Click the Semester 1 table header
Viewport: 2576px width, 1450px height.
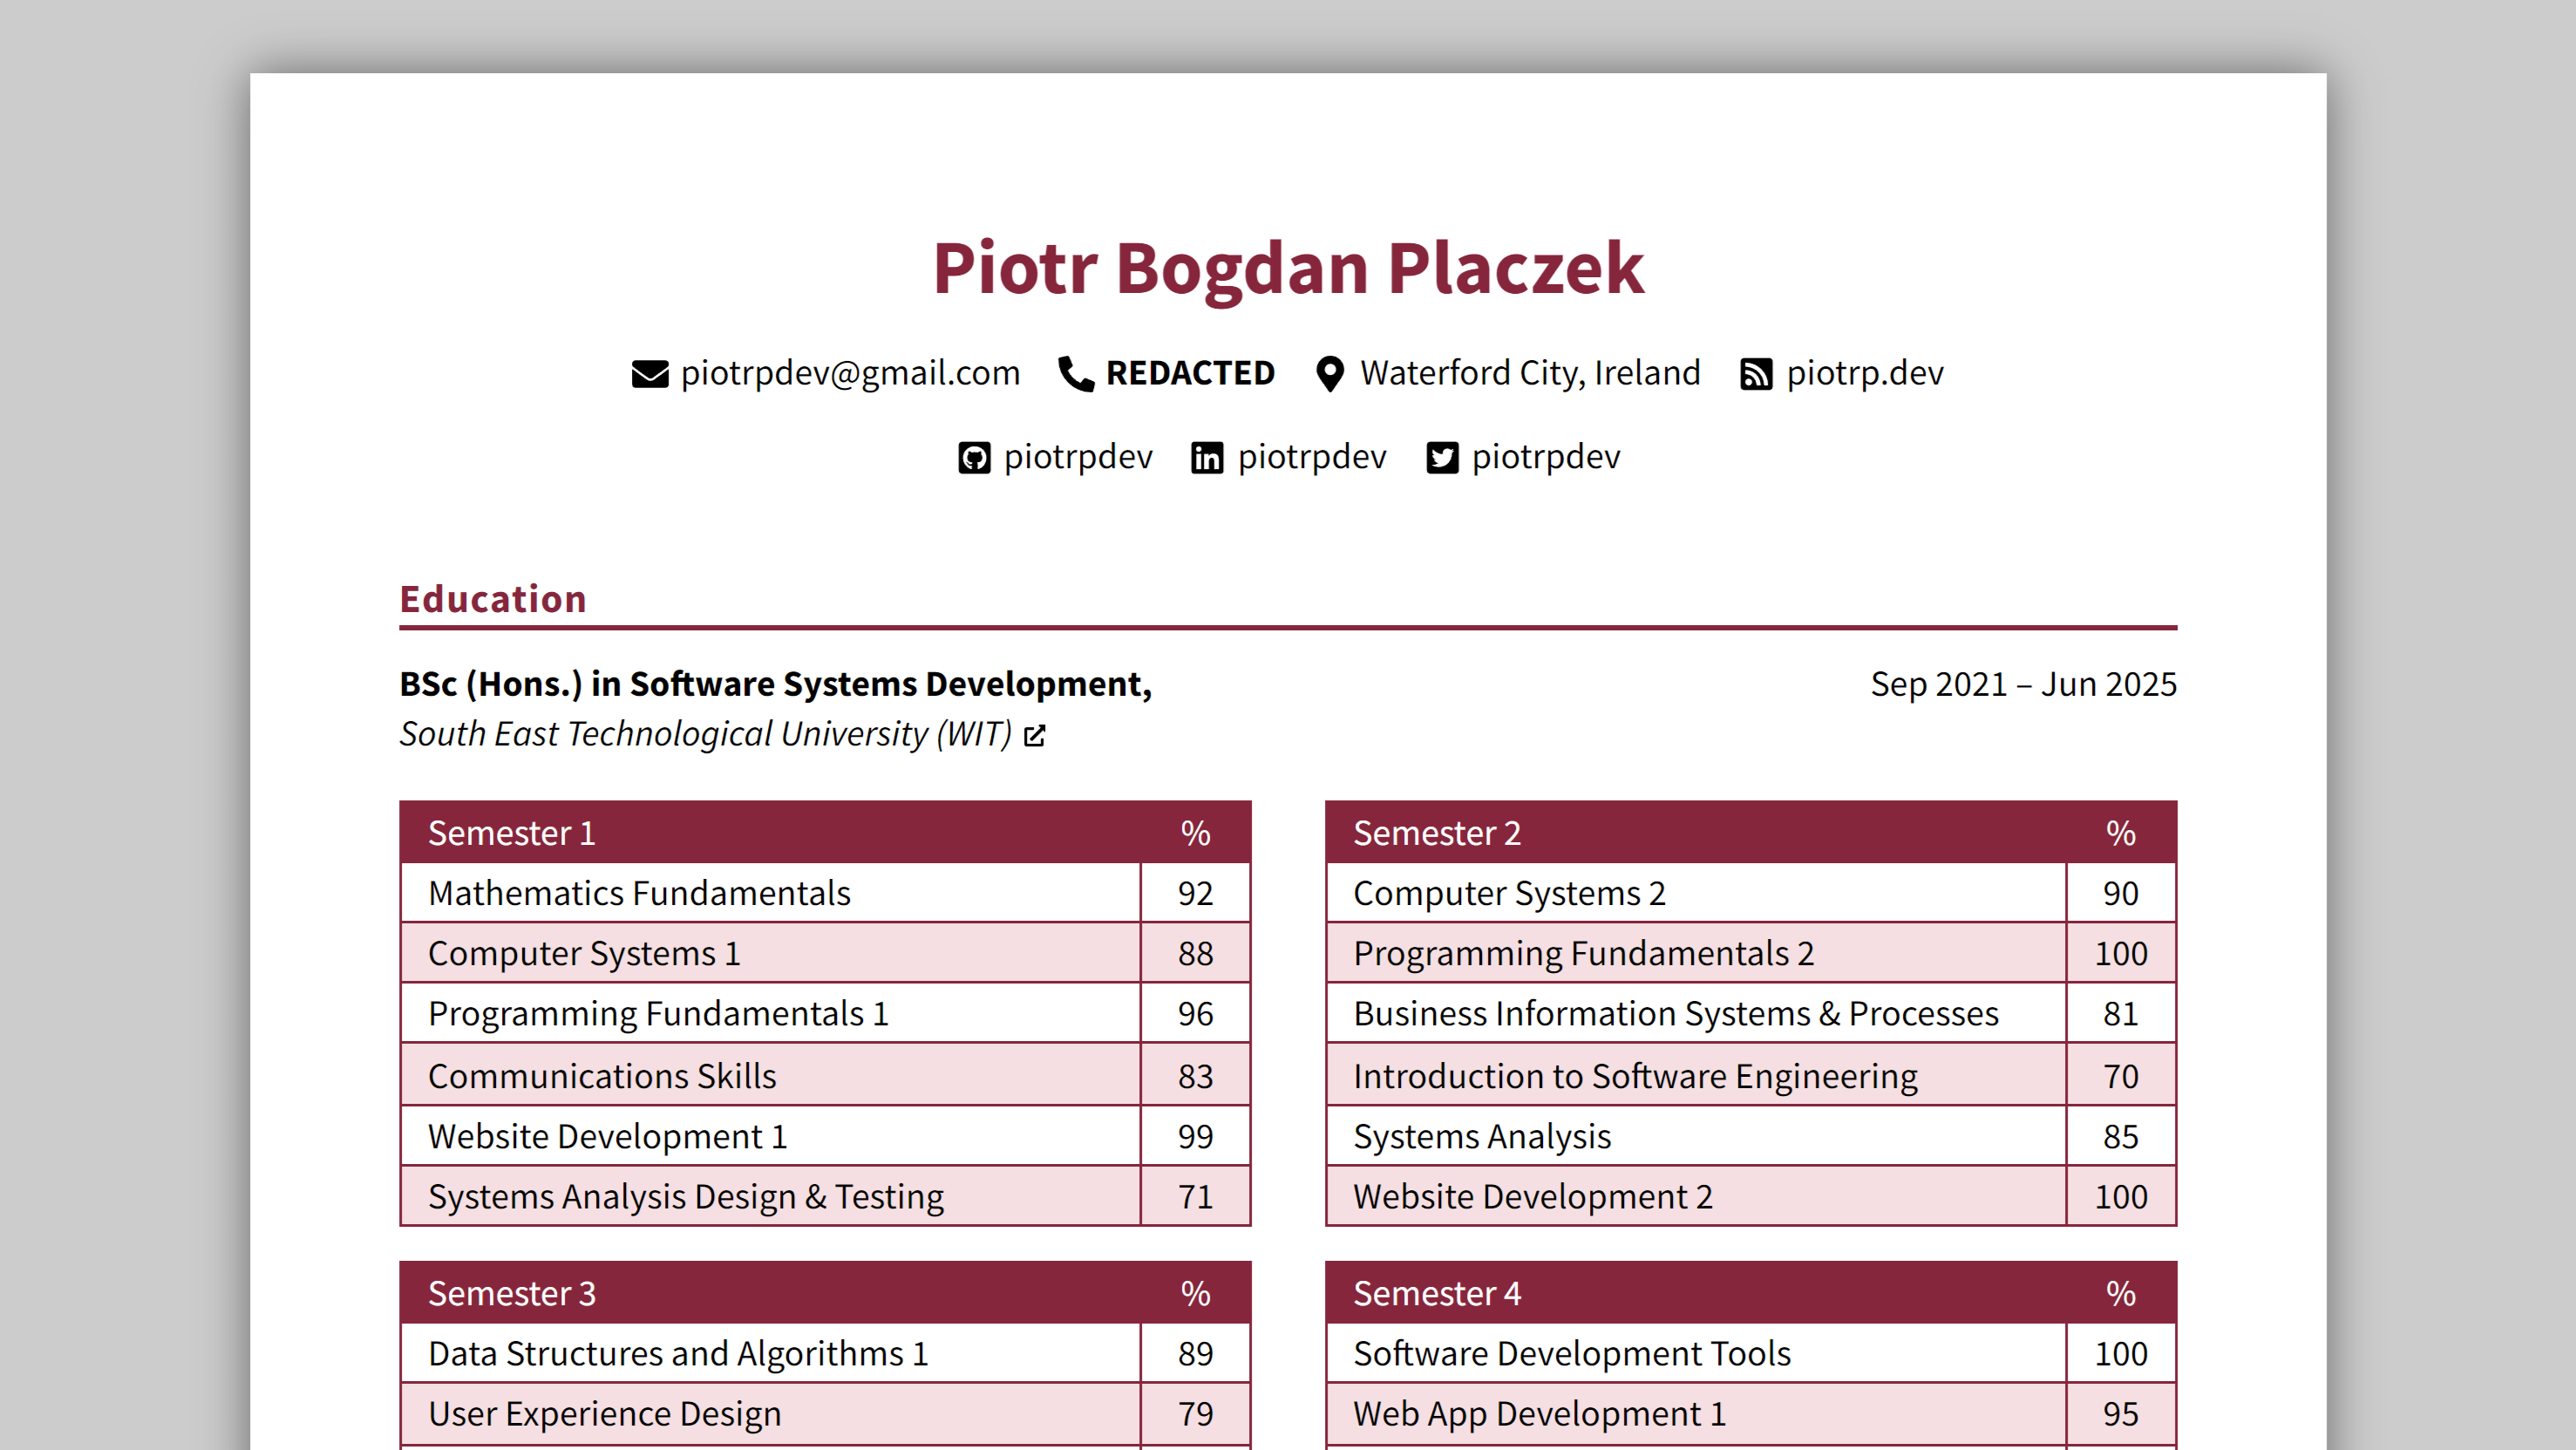pos(512,833)
